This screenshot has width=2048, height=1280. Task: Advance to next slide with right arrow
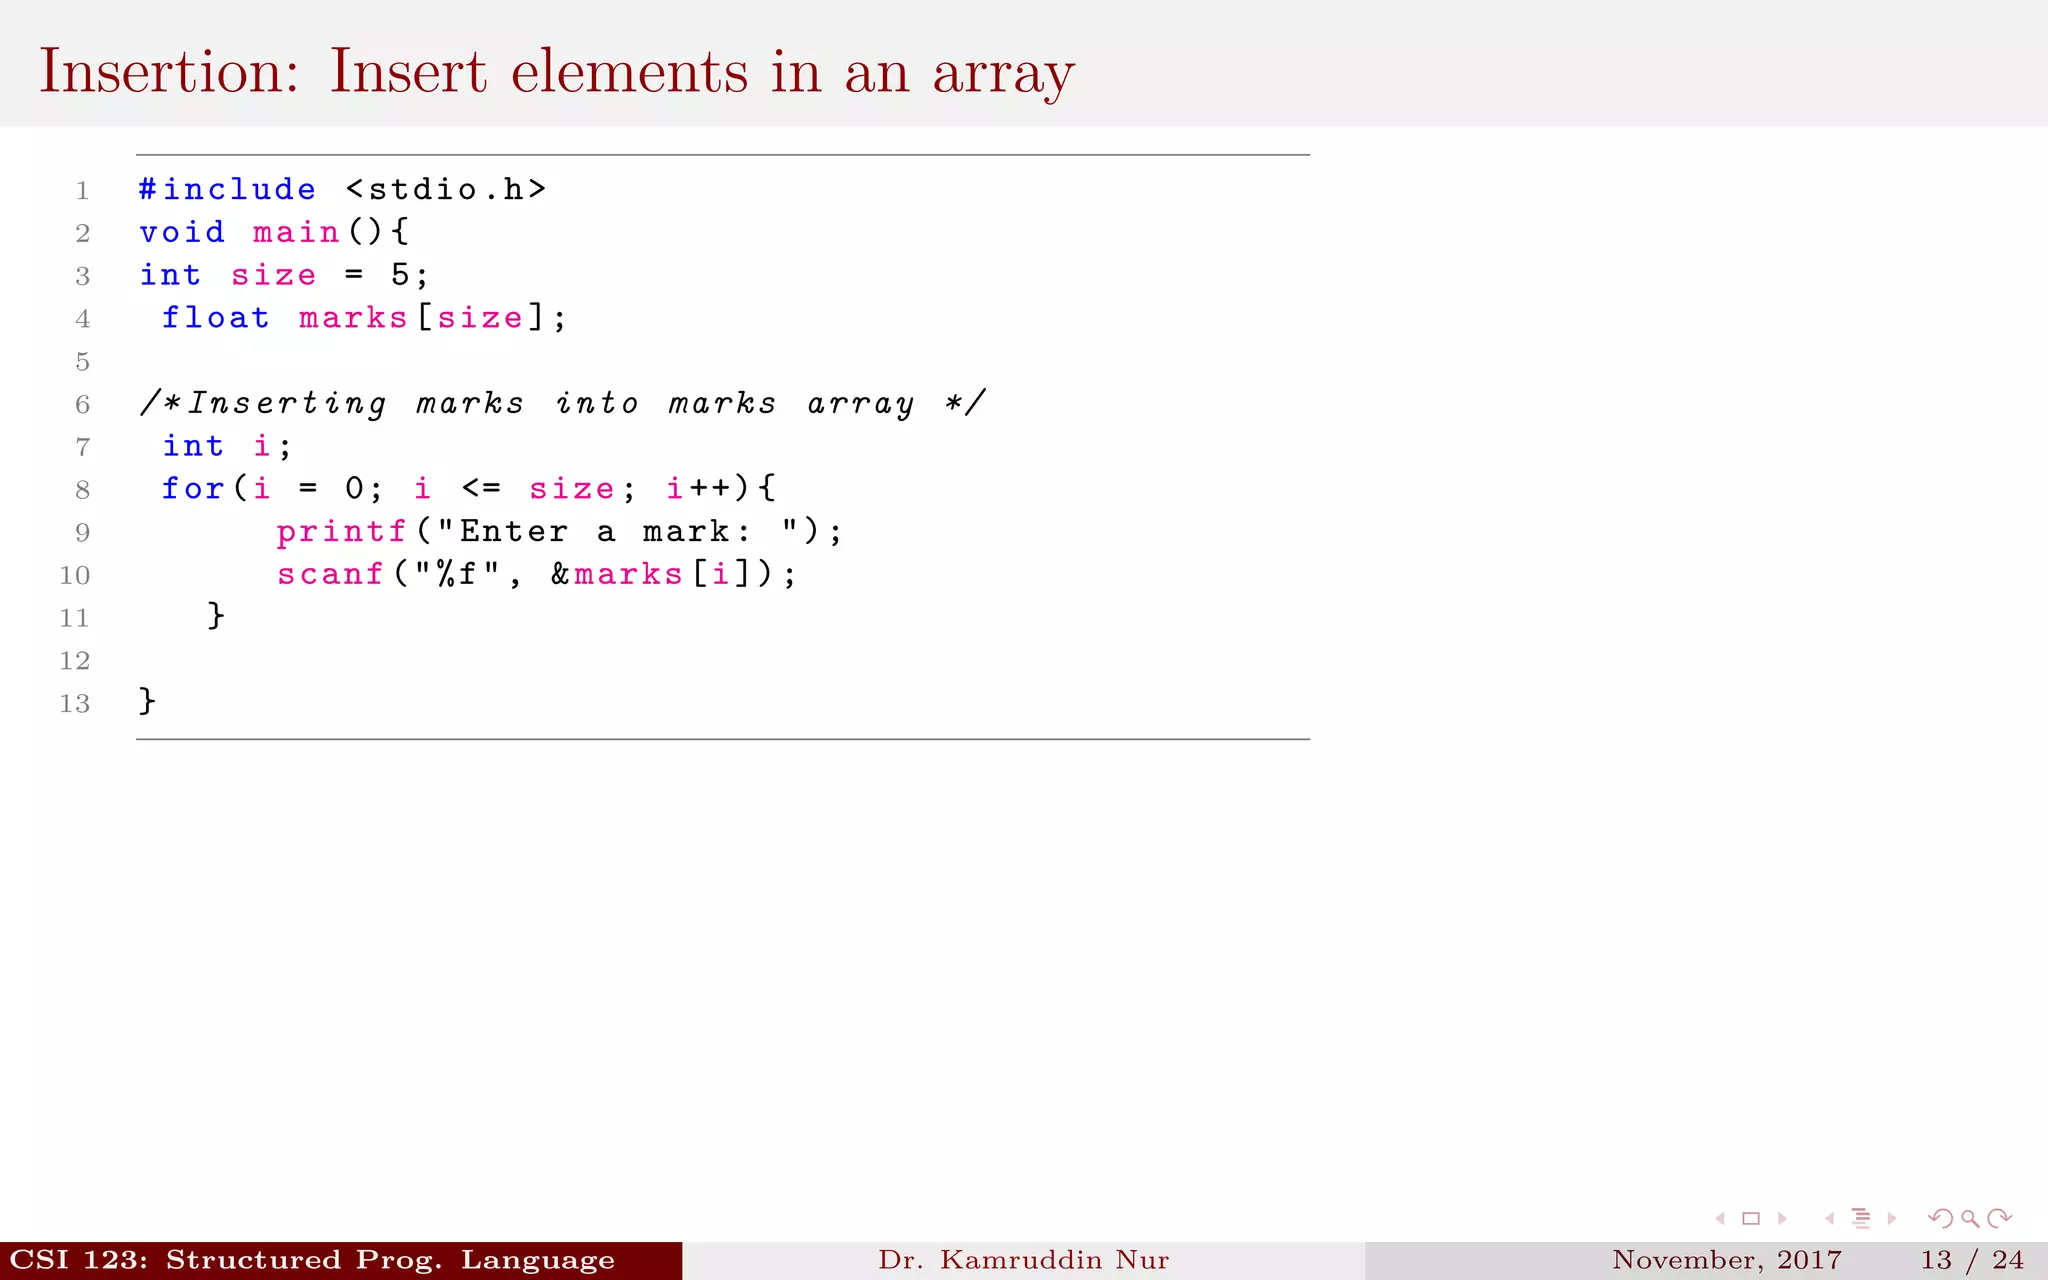point(1782,1218)
